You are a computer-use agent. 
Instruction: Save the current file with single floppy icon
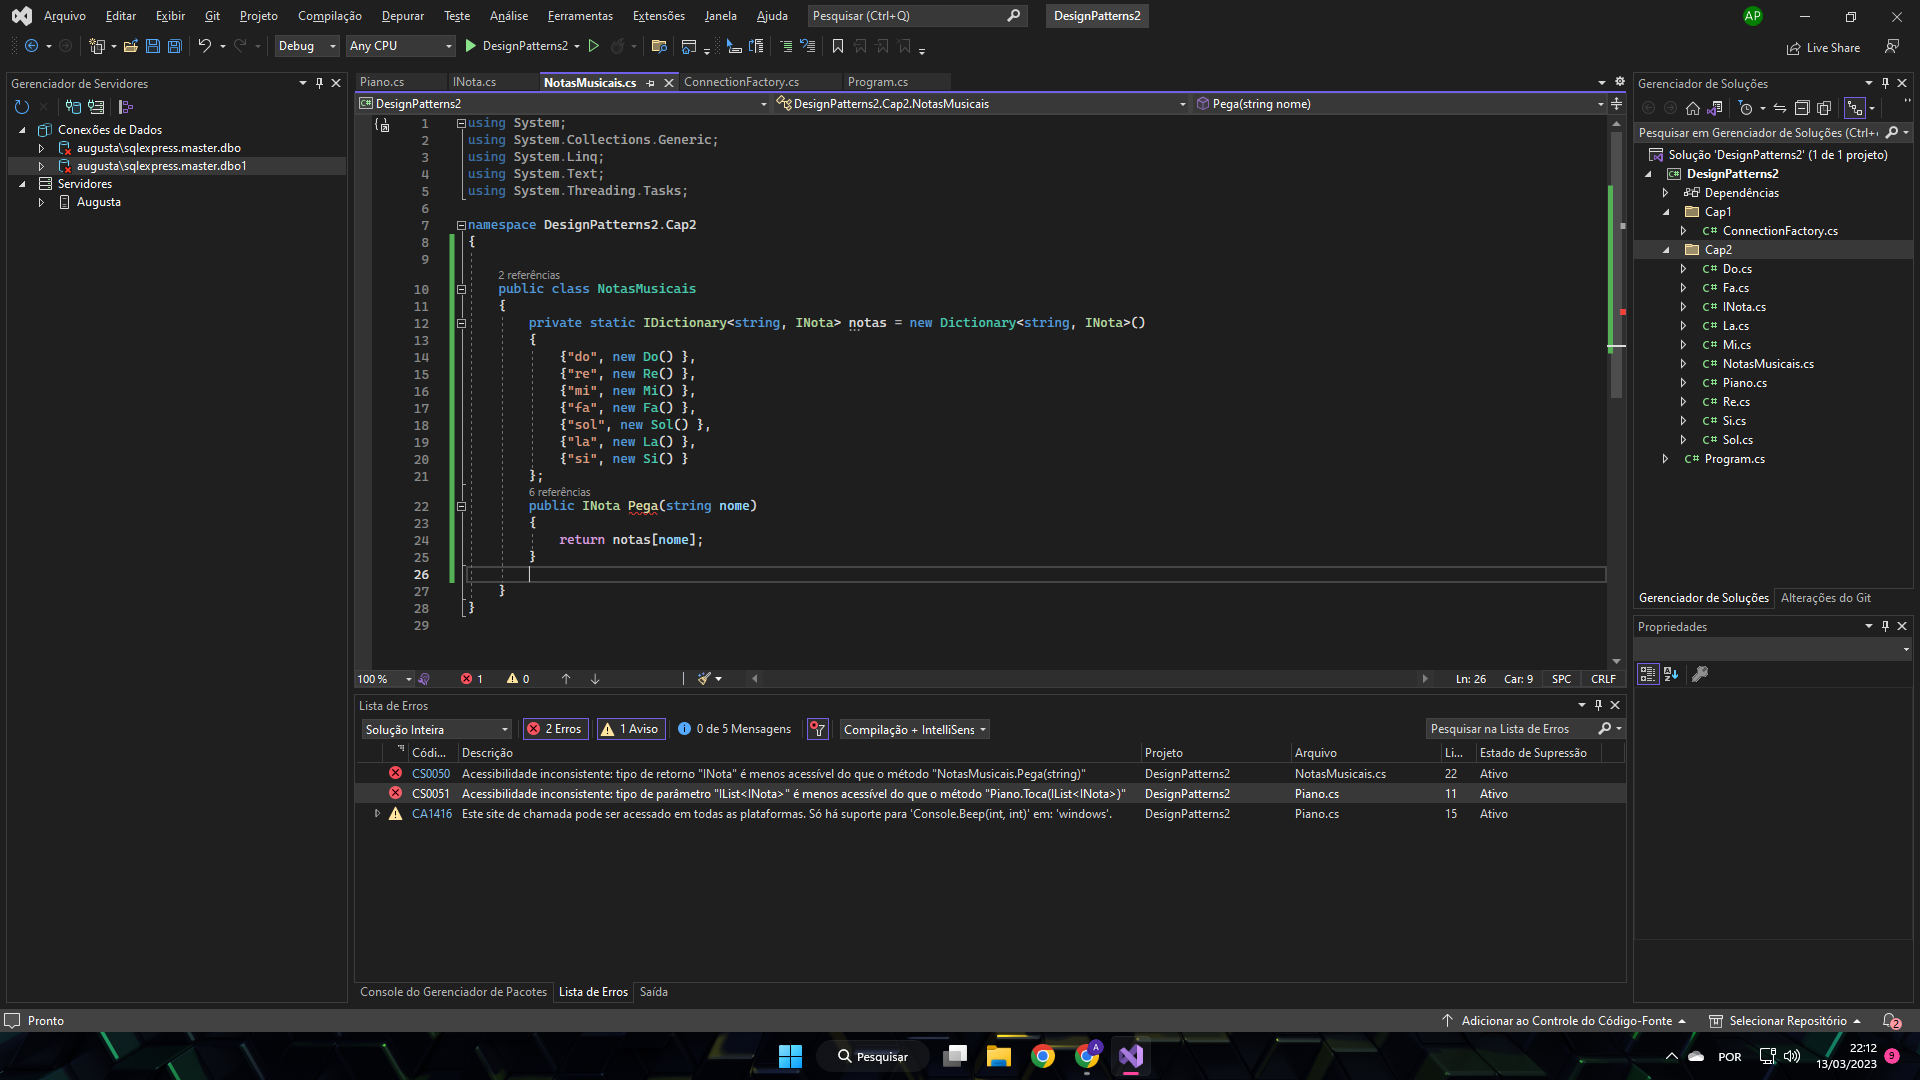(152, 46)
